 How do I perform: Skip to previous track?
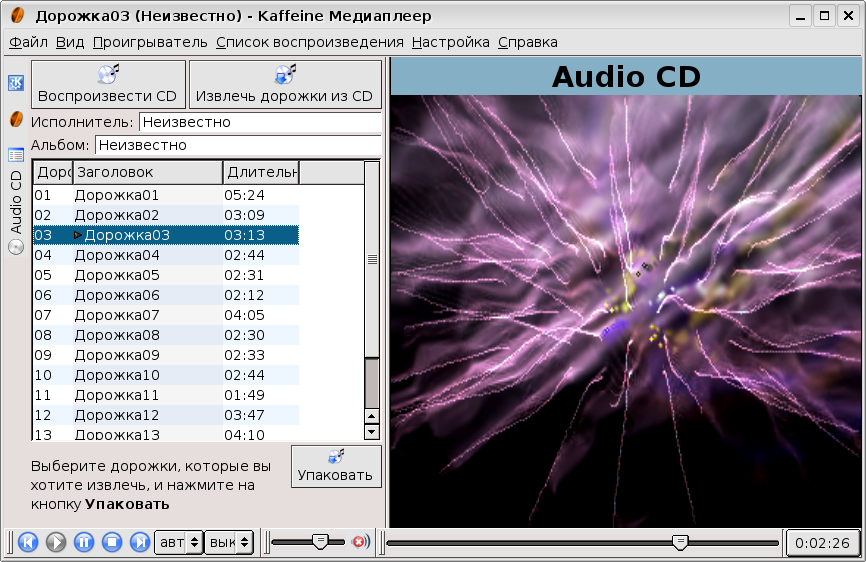(28, 542)
